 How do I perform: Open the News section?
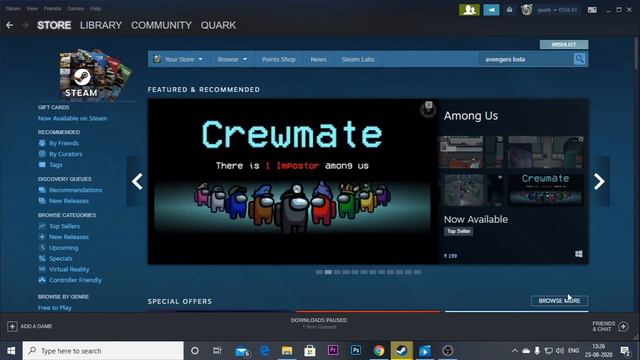[x=318, y=59]
